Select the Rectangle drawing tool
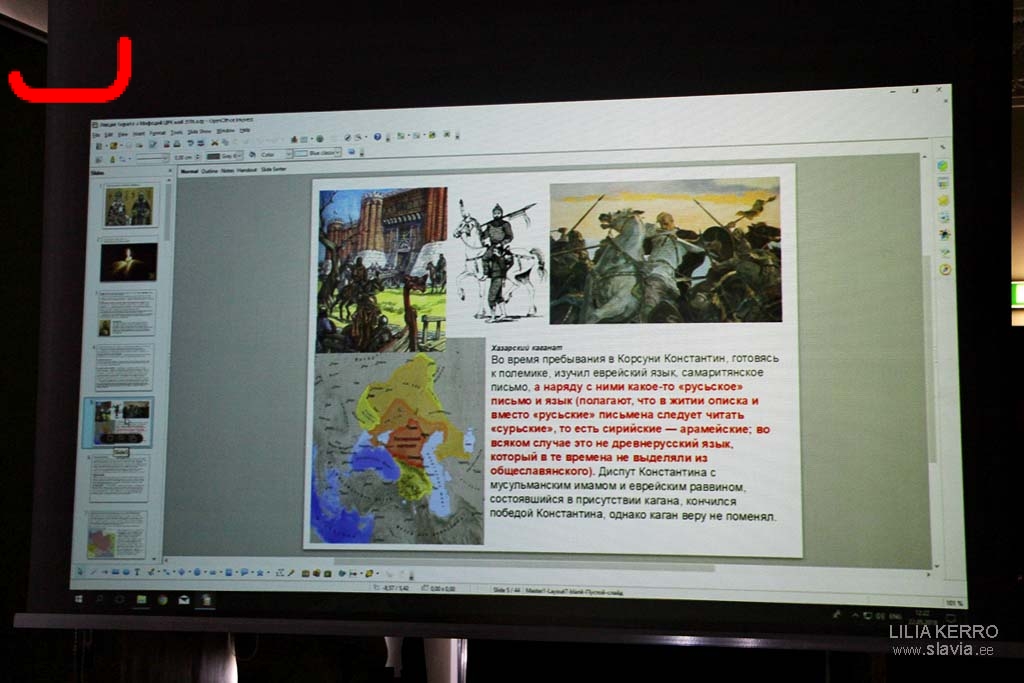Viewport: 1024px width, 683px height. point(116,573)
